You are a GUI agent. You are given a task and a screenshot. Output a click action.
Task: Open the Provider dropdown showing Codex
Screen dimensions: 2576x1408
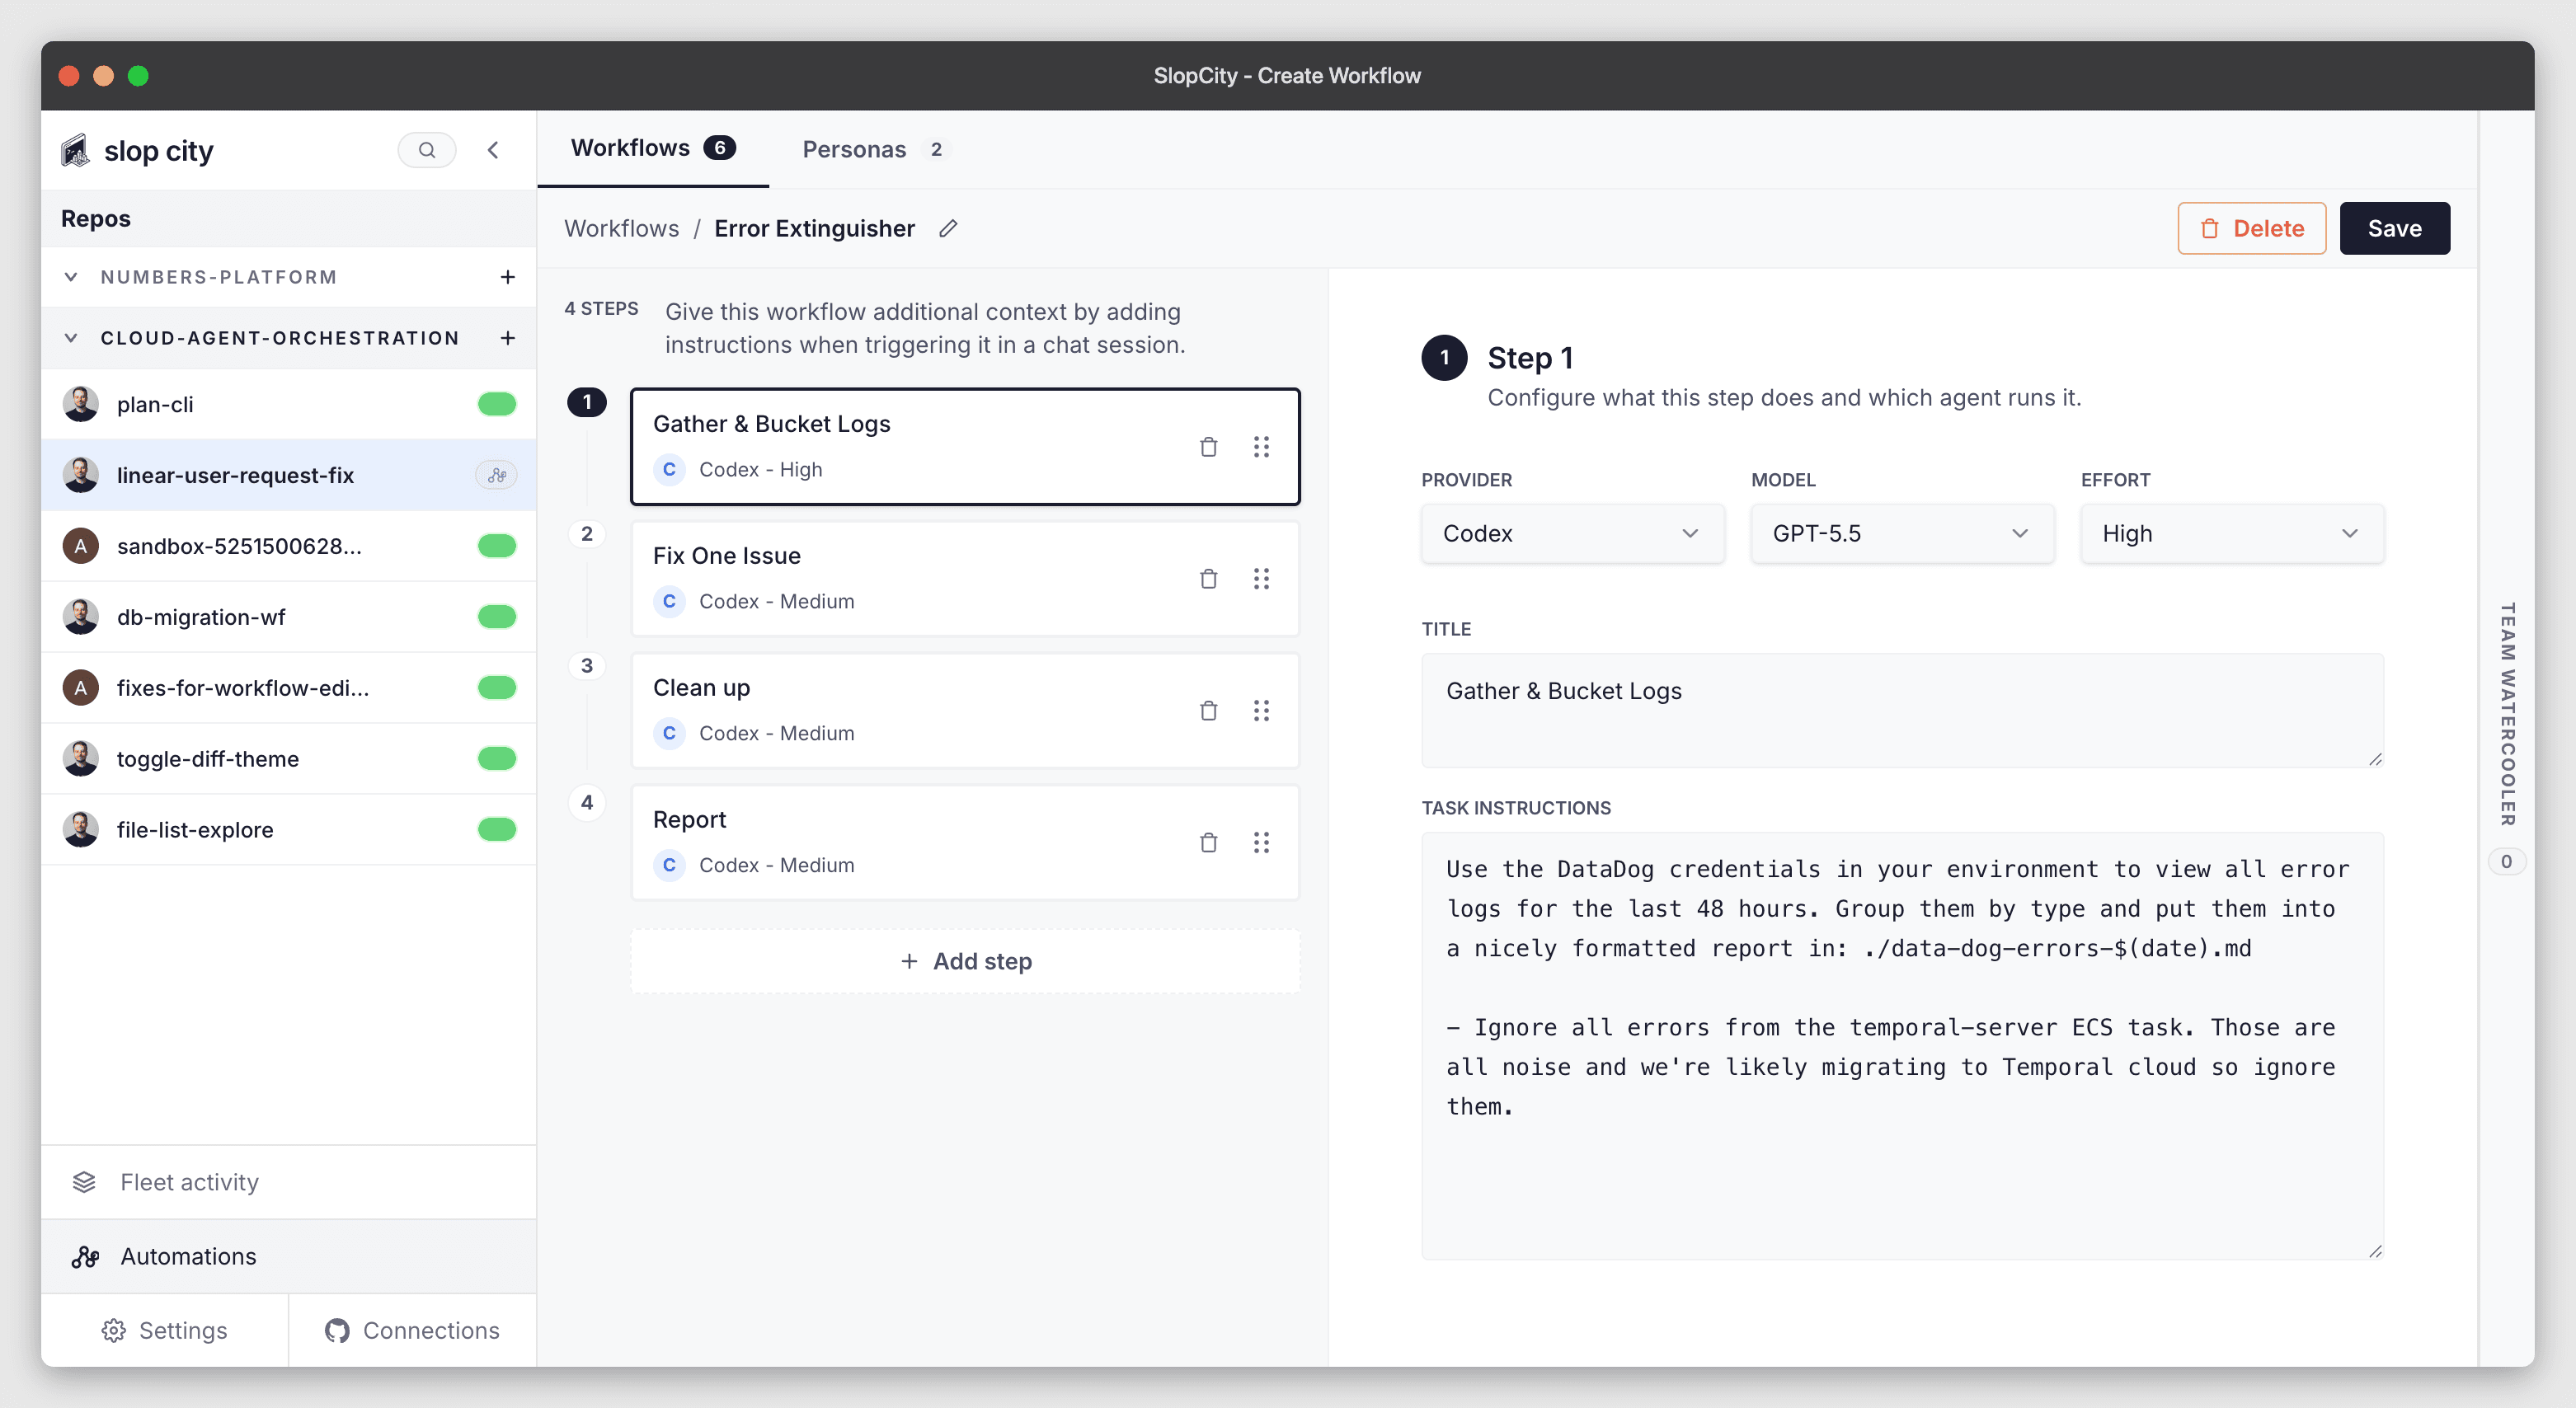pyautogui.click(x=1572, y=534)
